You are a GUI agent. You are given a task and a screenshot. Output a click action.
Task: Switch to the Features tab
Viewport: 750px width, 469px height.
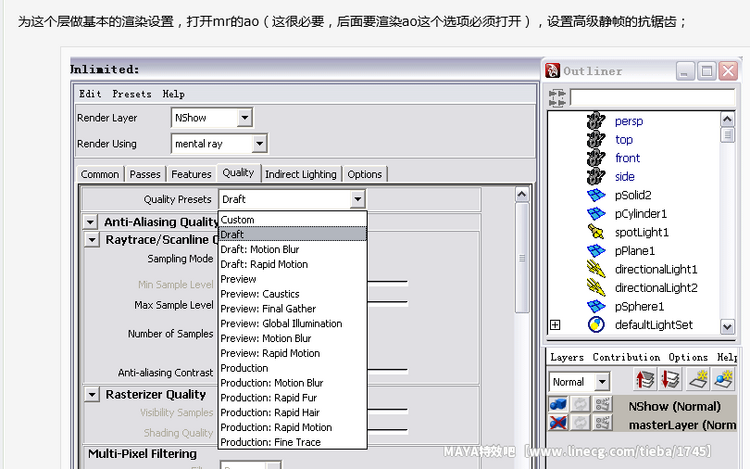click(x=191, y=174)
